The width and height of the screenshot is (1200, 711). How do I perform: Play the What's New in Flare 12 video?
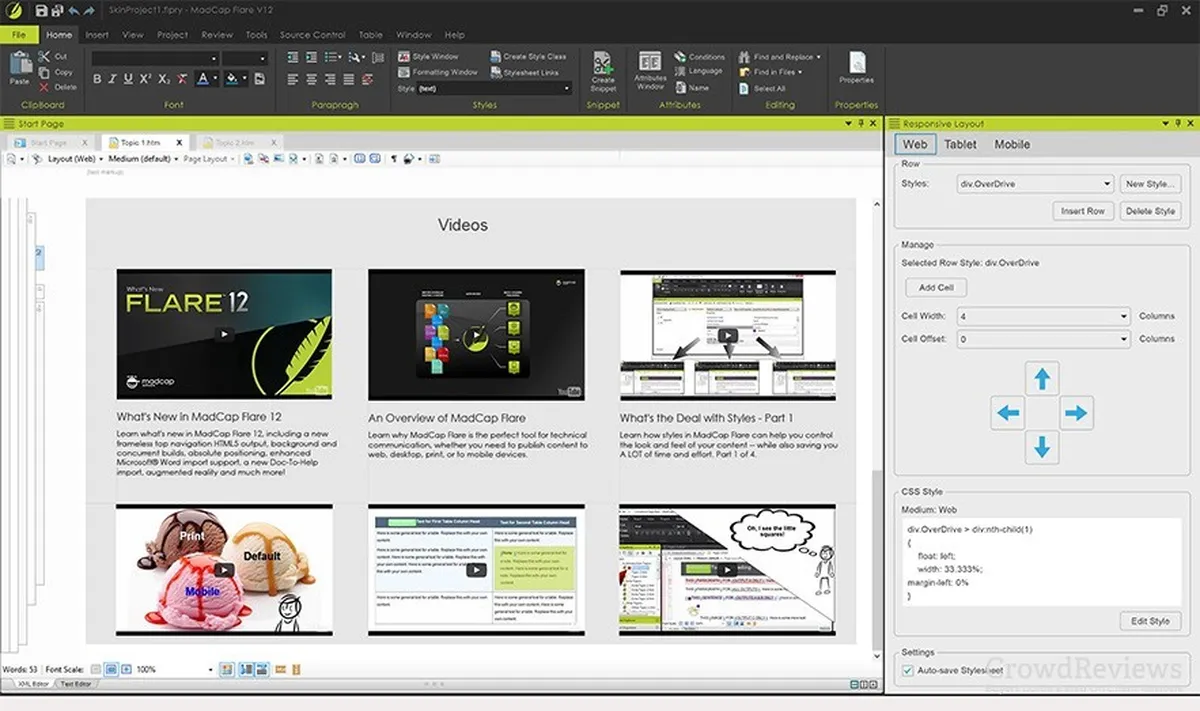[x=224, y=335]
